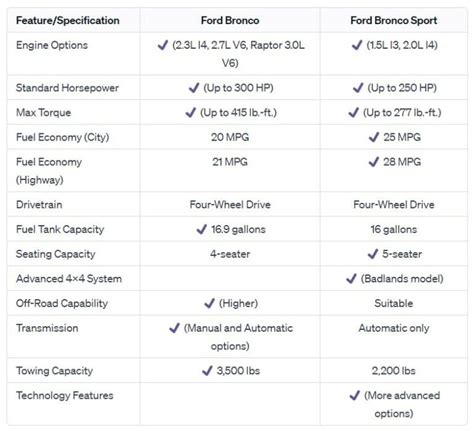The height and width of the screenshot is (431, 474).
Task: Click the checkmark beside Up to 277 lb.-ft.
Action: 353,112
